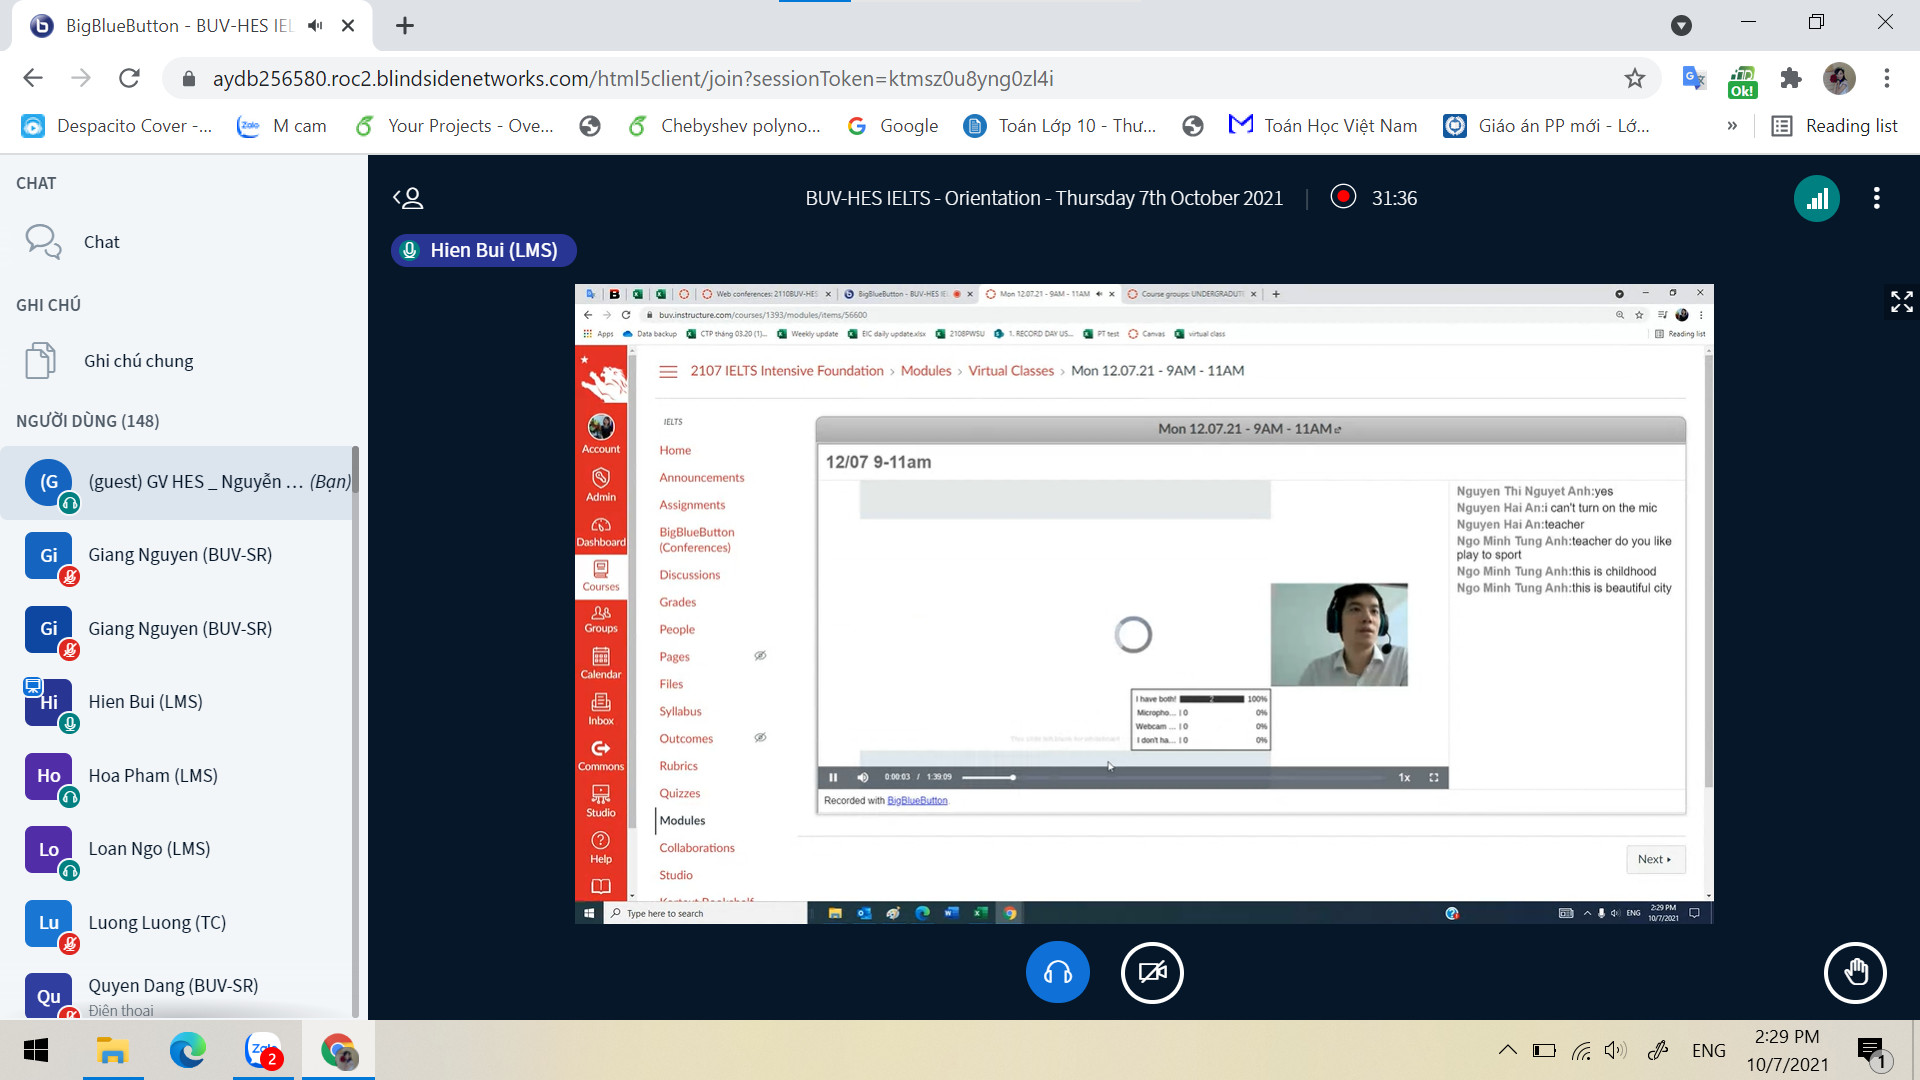1920x1080 pixels.
Task: Open the Despacito Cover bookmark
Action: pos(117,126)
